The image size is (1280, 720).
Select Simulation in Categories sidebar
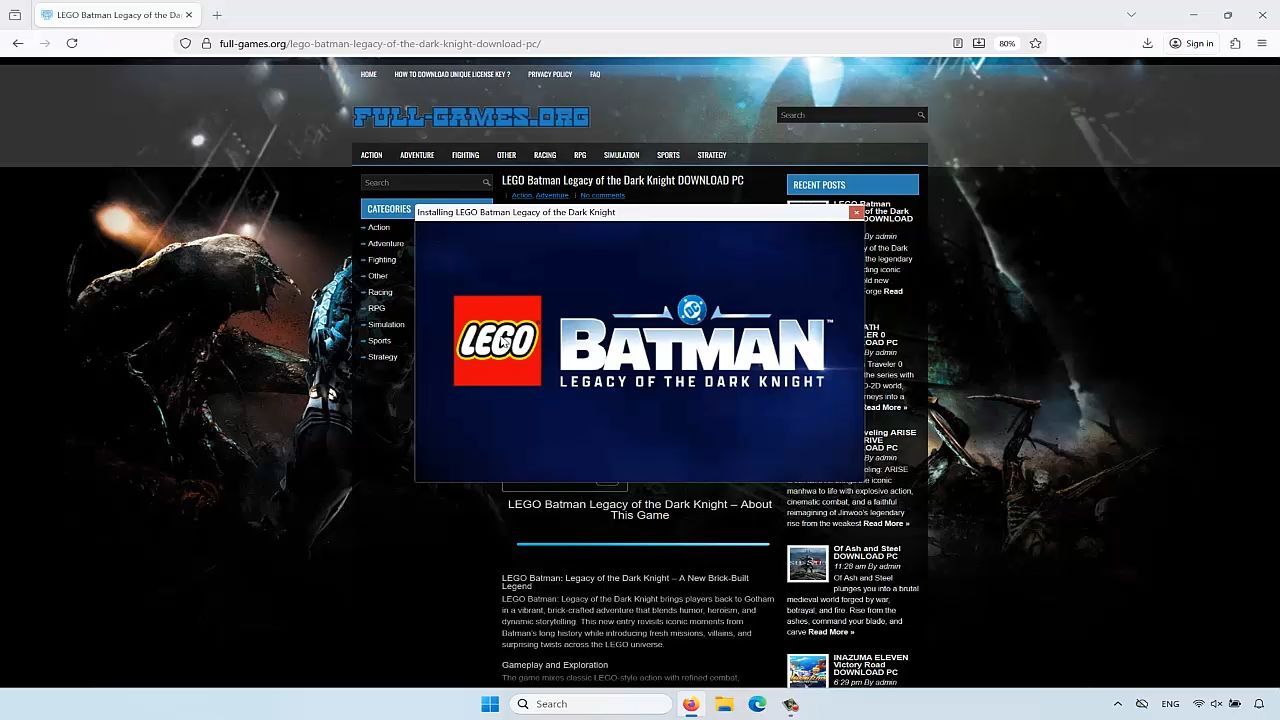[x=386, y=324]
